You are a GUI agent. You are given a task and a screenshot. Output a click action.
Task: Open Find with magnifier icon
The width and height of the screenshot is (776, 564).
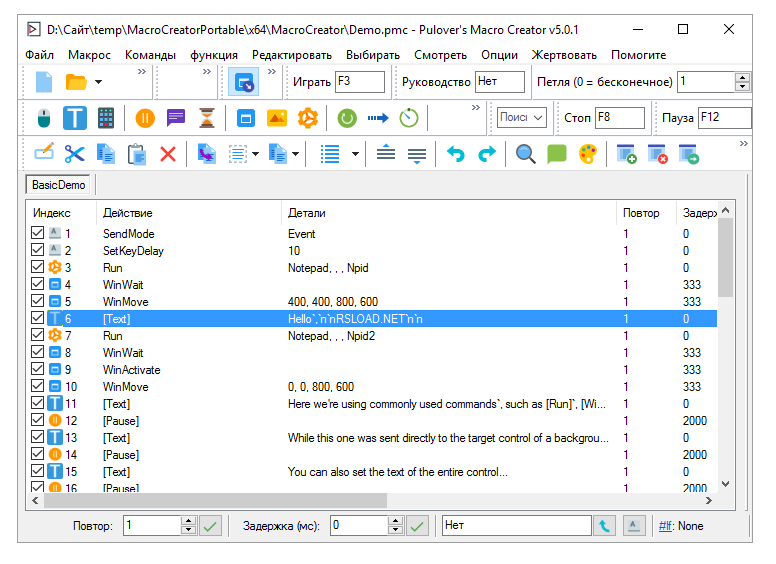[x=526, y=154]
